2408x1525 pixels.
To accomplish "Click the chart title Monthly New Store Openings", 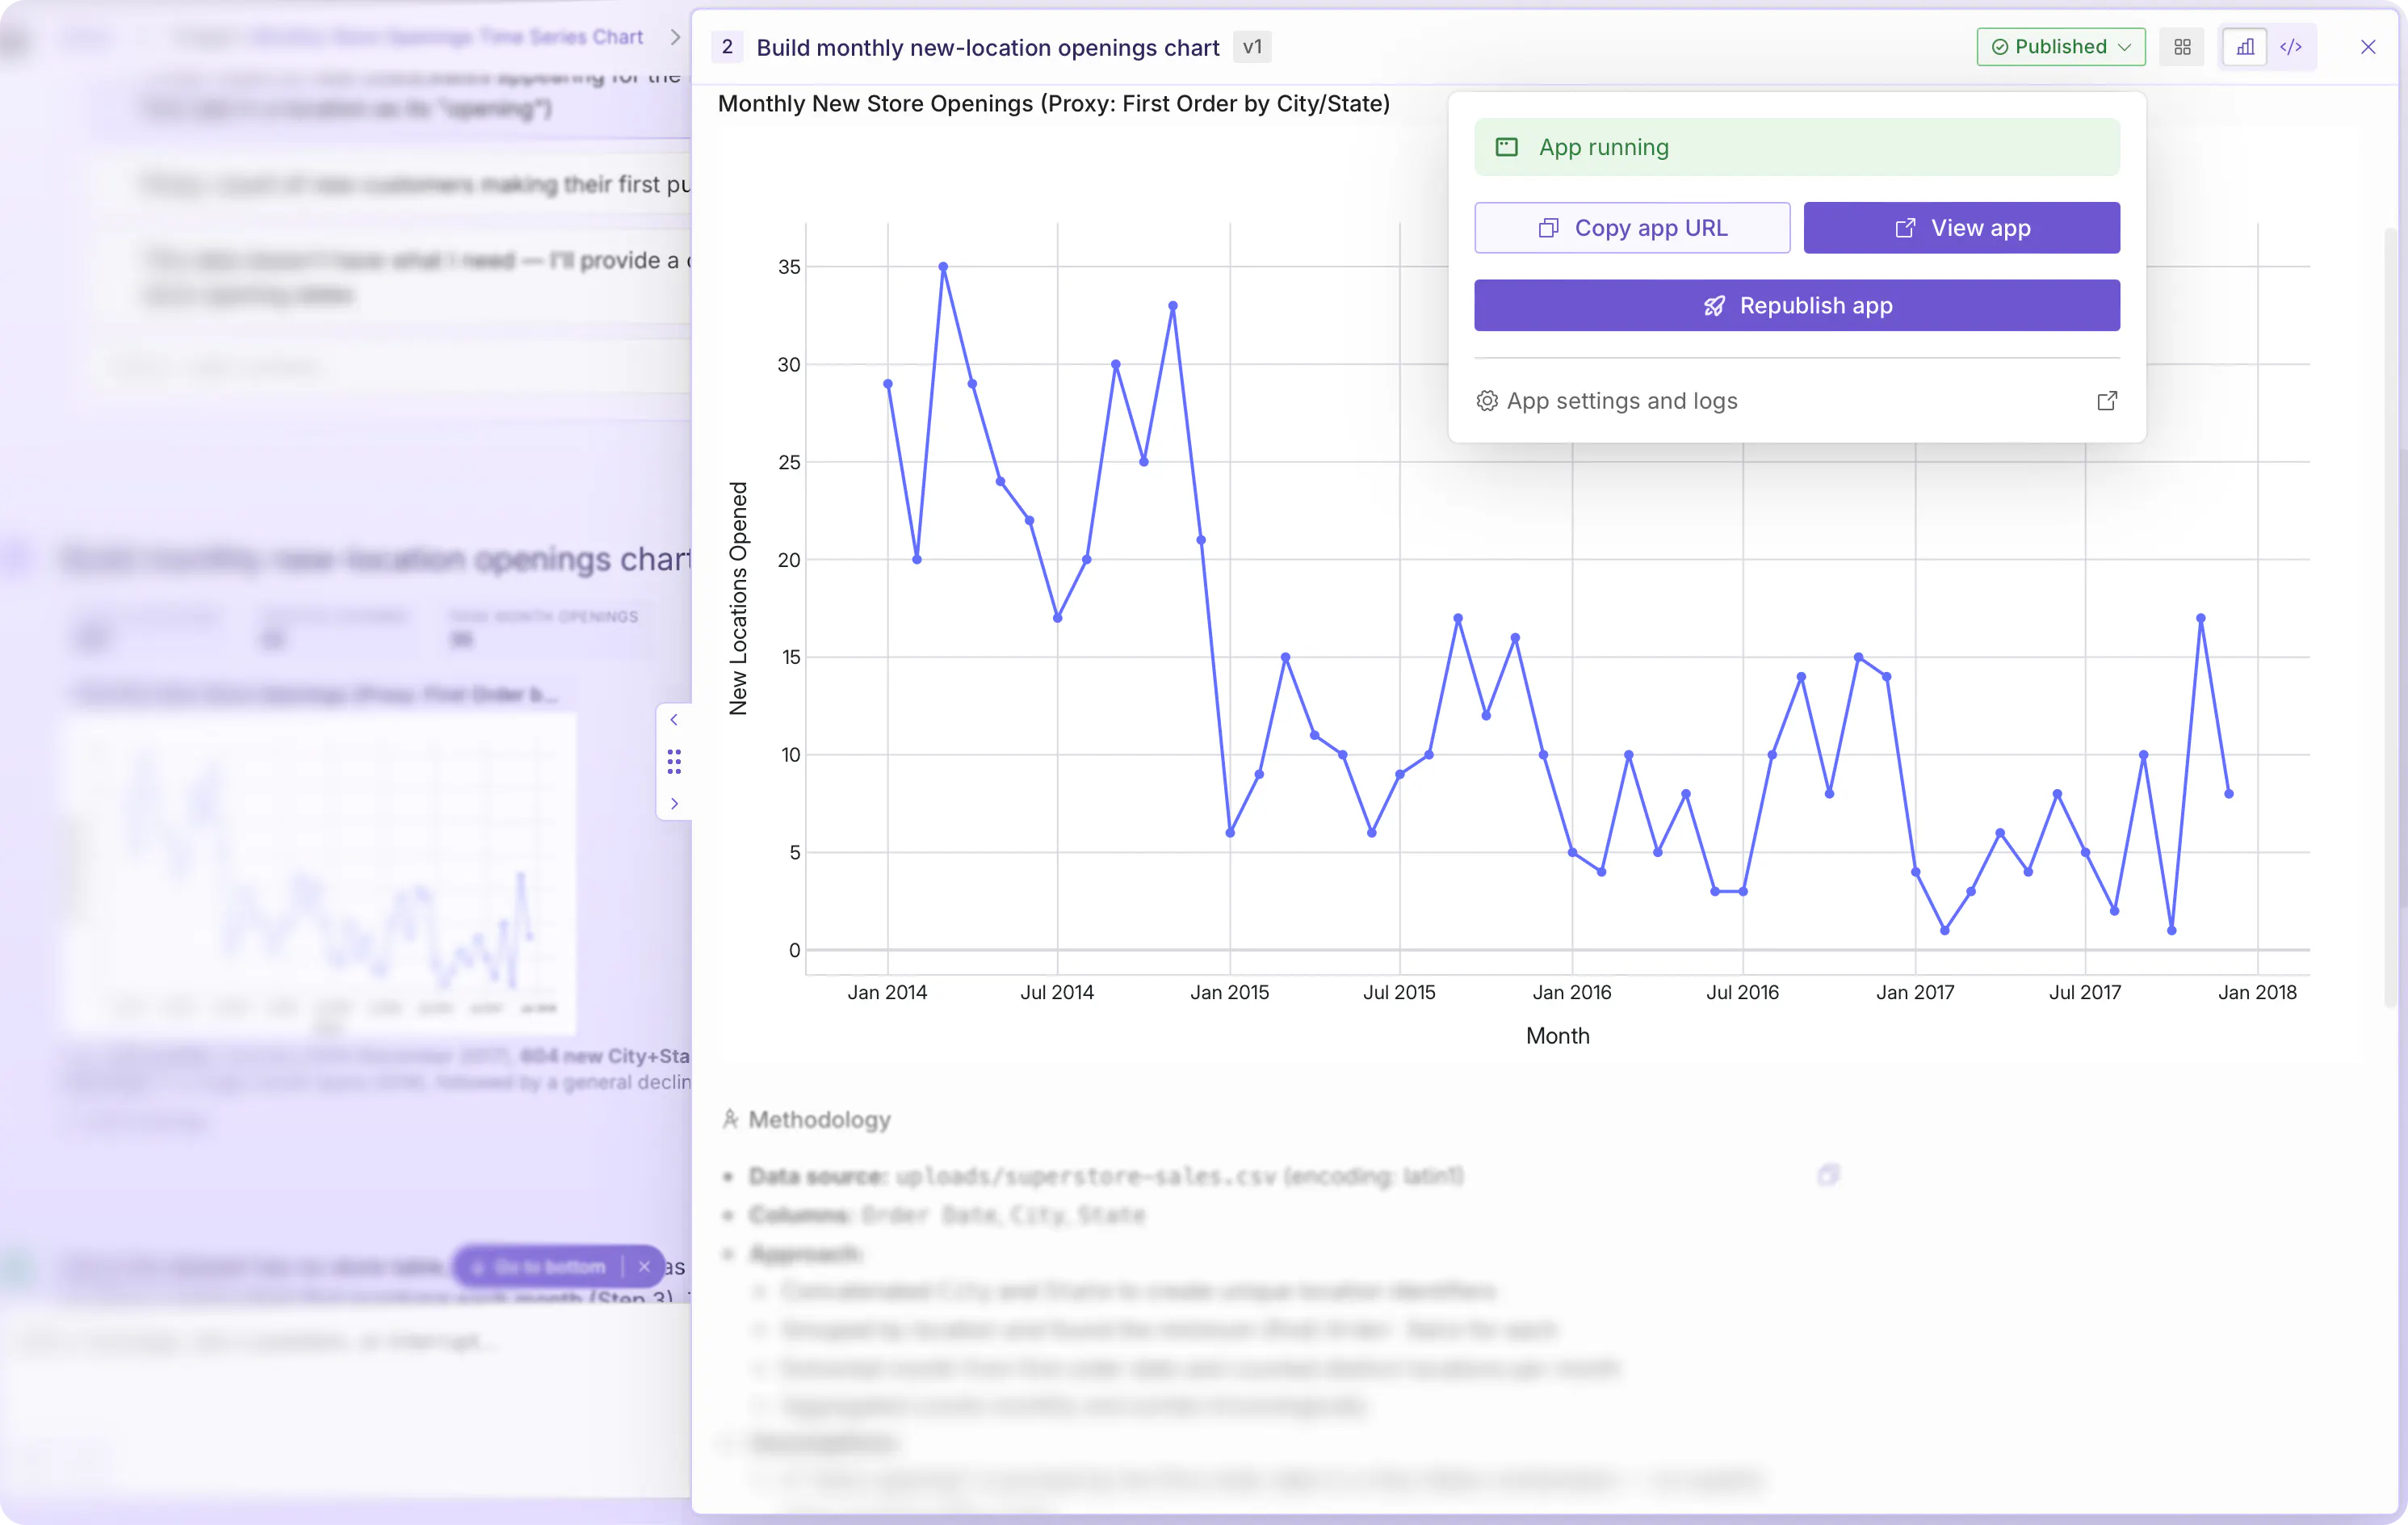I will point(1054,104).
